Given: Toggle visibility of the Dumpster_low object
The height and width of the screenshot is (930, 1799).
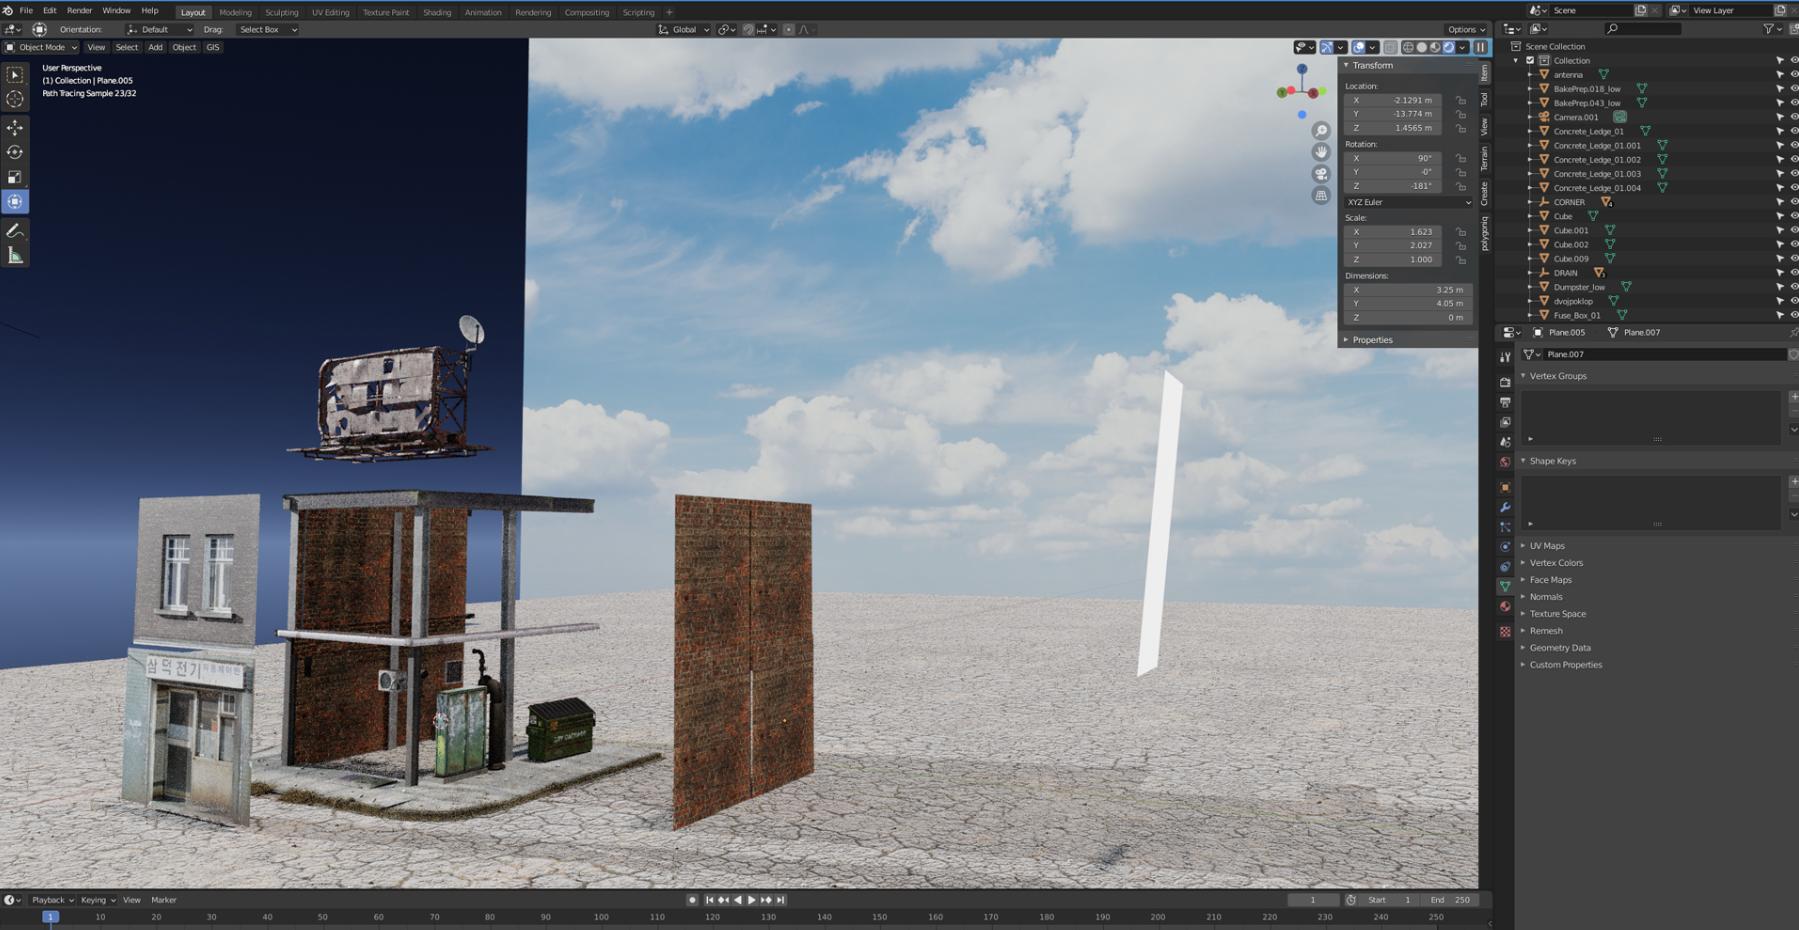Looking at the screenshot, I should (1793, 287).
